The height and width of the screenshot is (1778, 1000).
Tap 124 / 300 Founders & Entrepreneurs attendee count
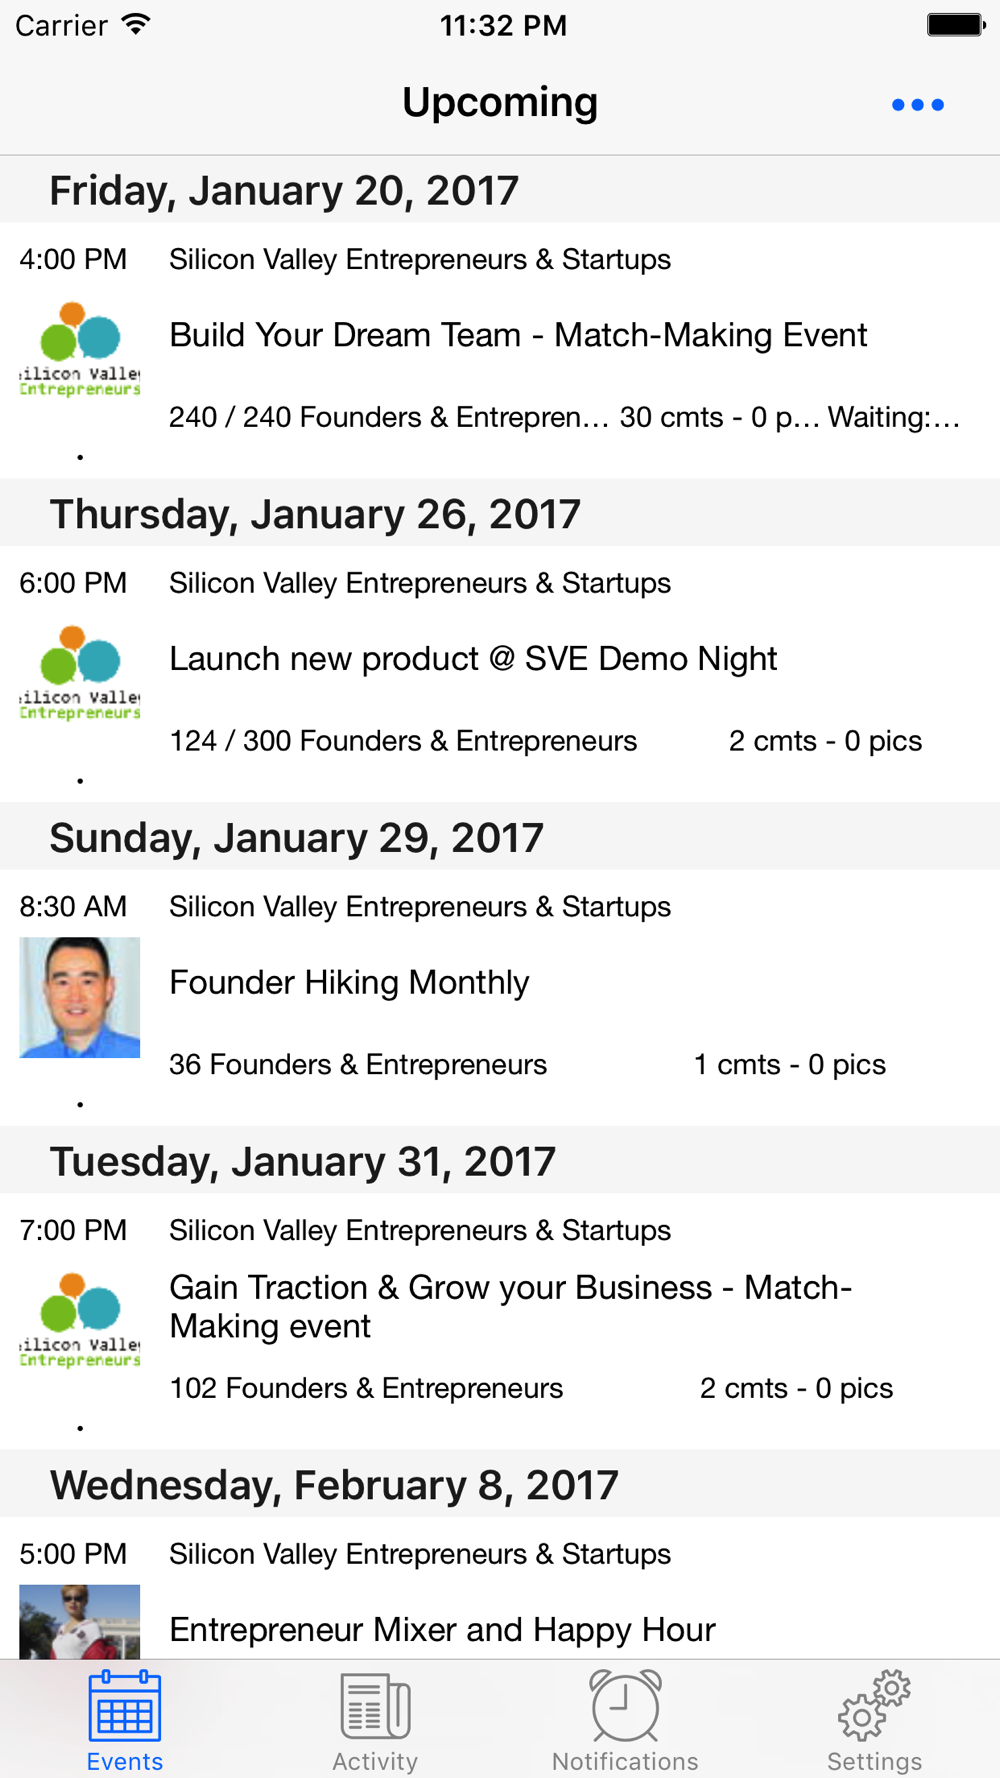403,741
